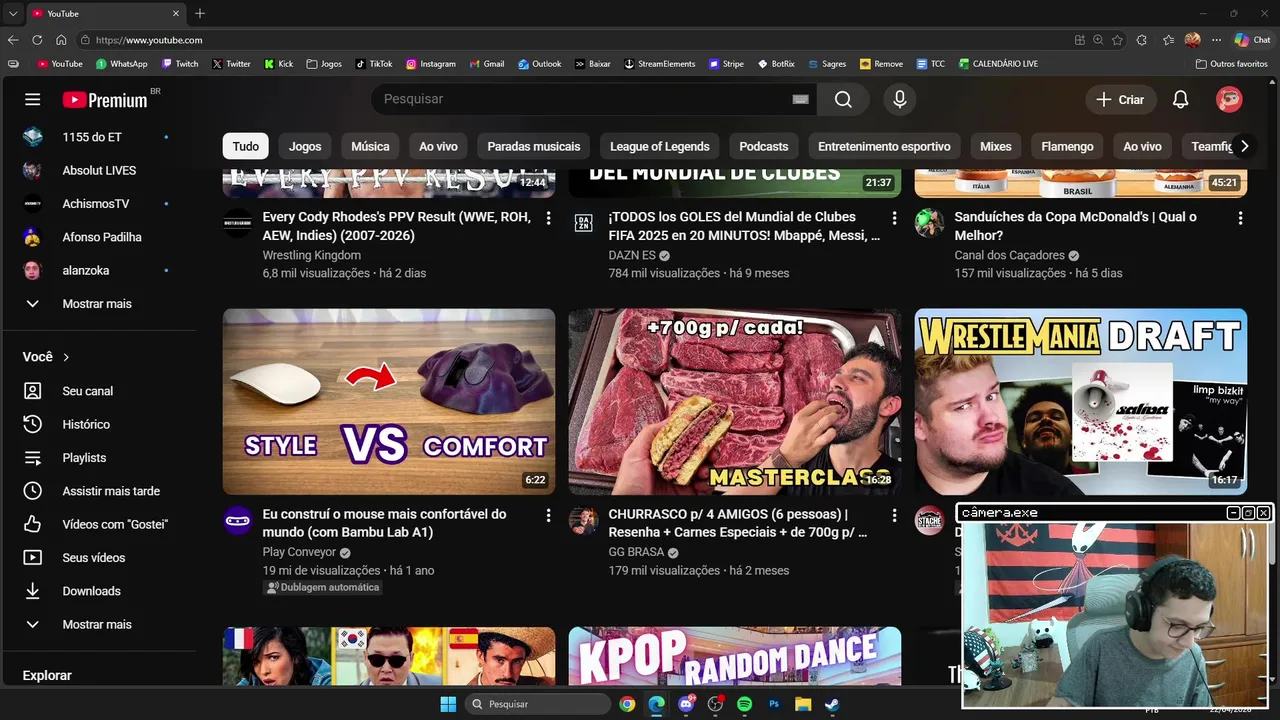Open a new browser tab
The height and width of the screenshot is (720, 1280).
click(x=200, y=13)
